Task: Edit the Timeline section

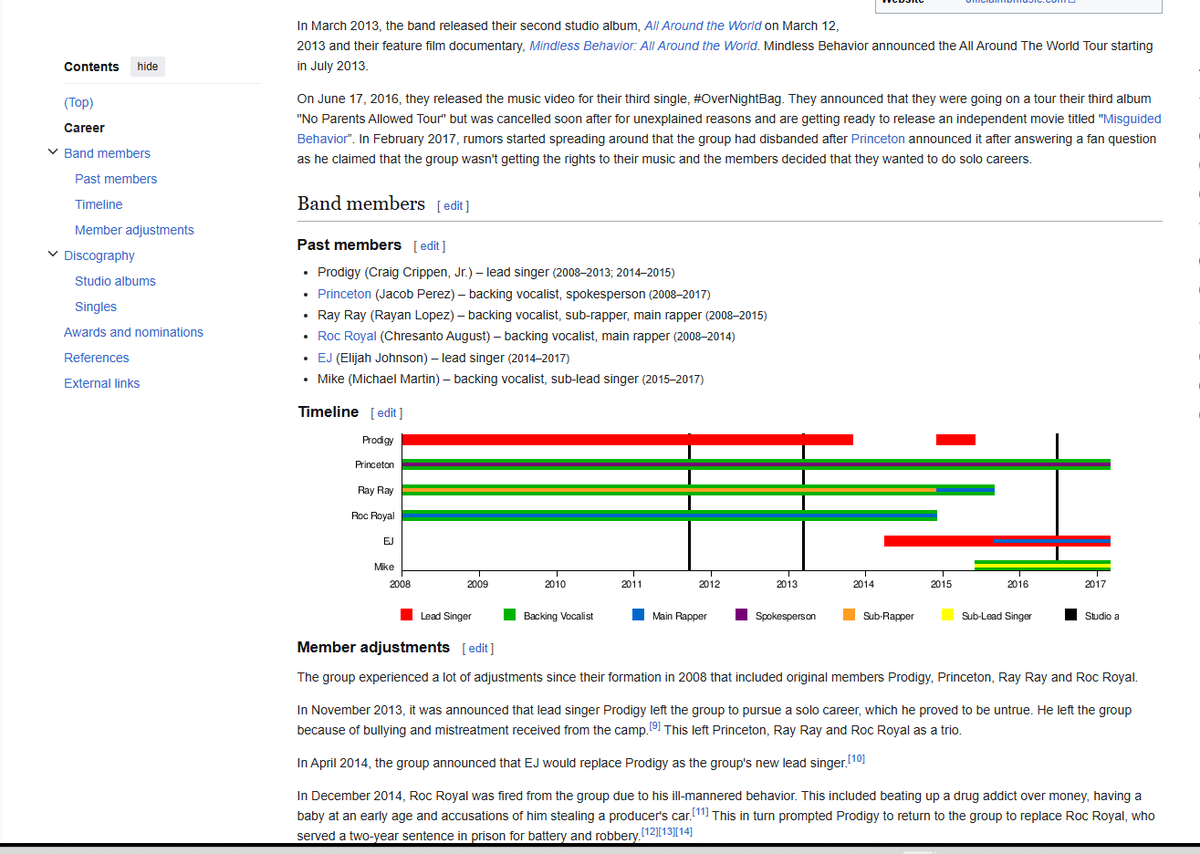Action: (386, 413)
